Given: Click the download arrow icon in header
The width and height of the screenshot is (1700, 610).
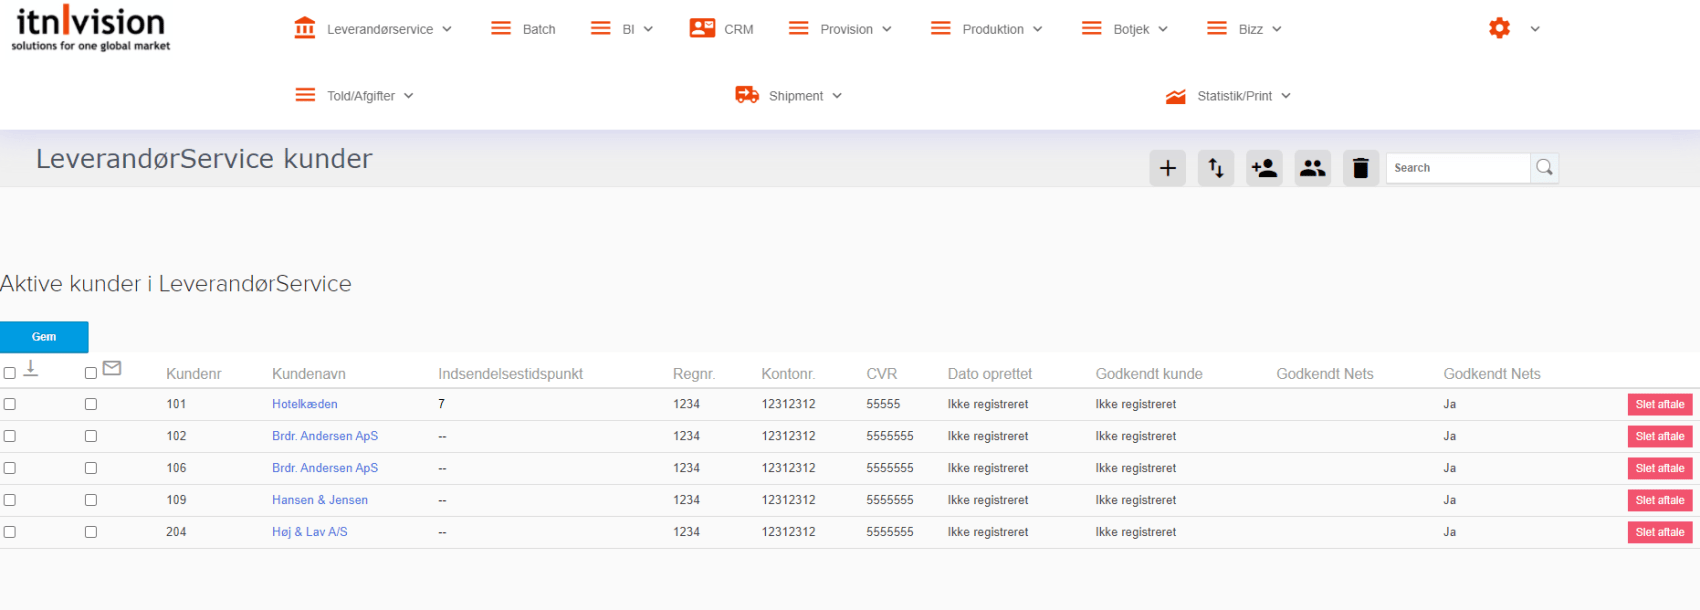Looking at the screenshot, I should 31,369.
